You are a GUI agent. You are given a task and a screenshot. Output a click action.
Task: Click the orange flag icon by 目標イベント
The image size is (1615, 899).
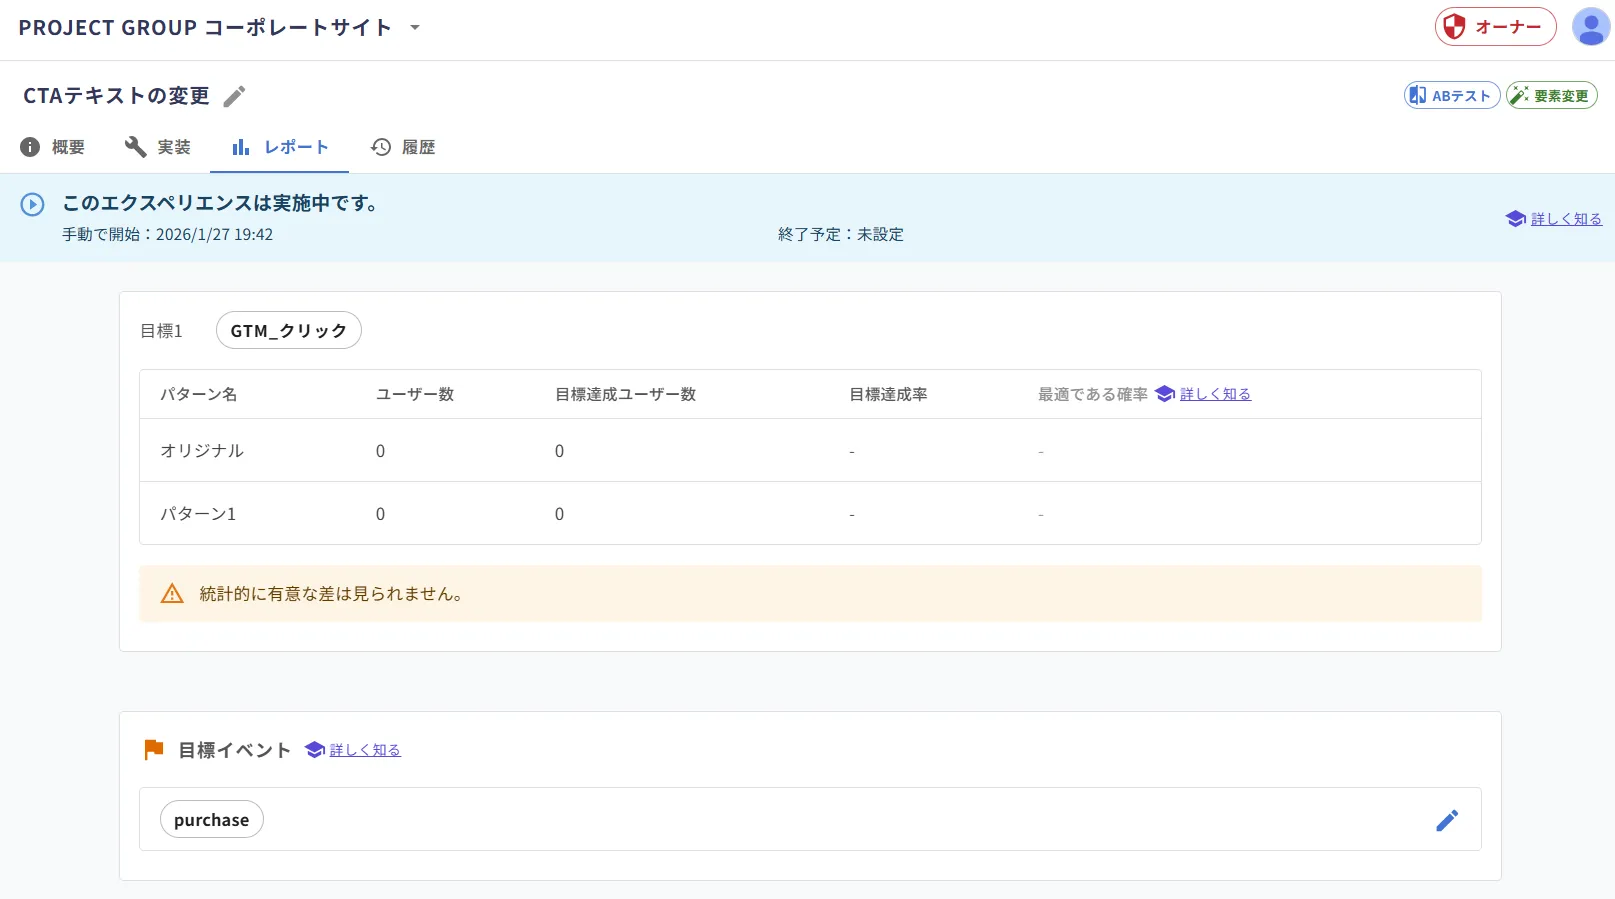[x=153, y=750]
